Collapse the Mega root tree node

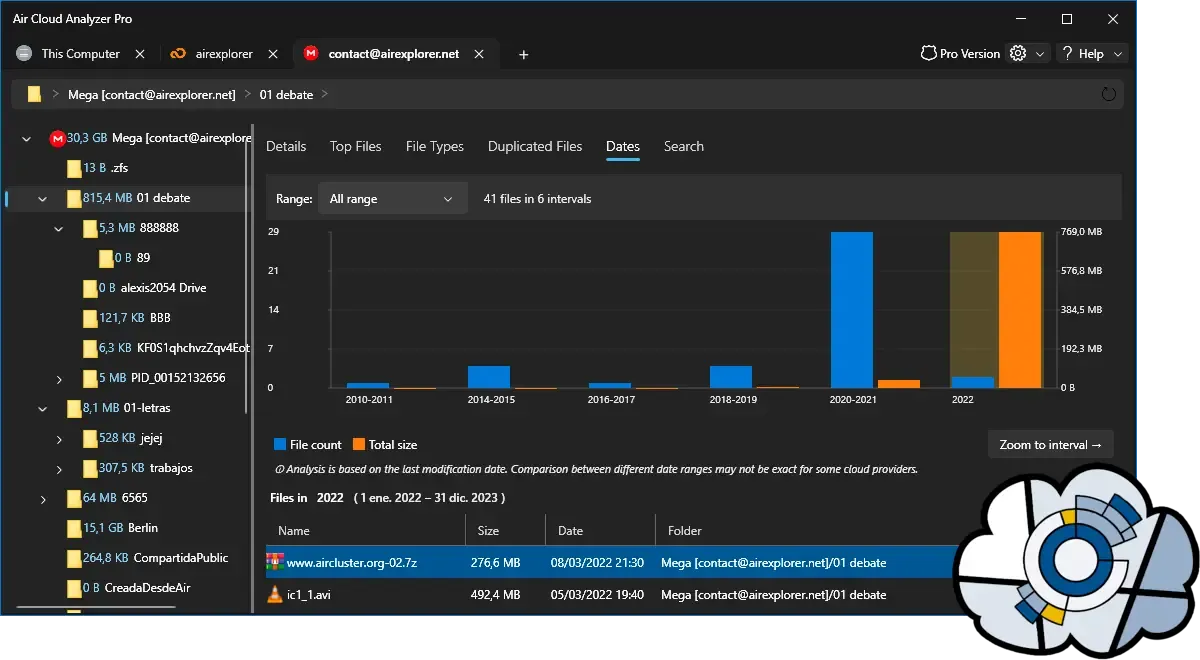[27, 139]
